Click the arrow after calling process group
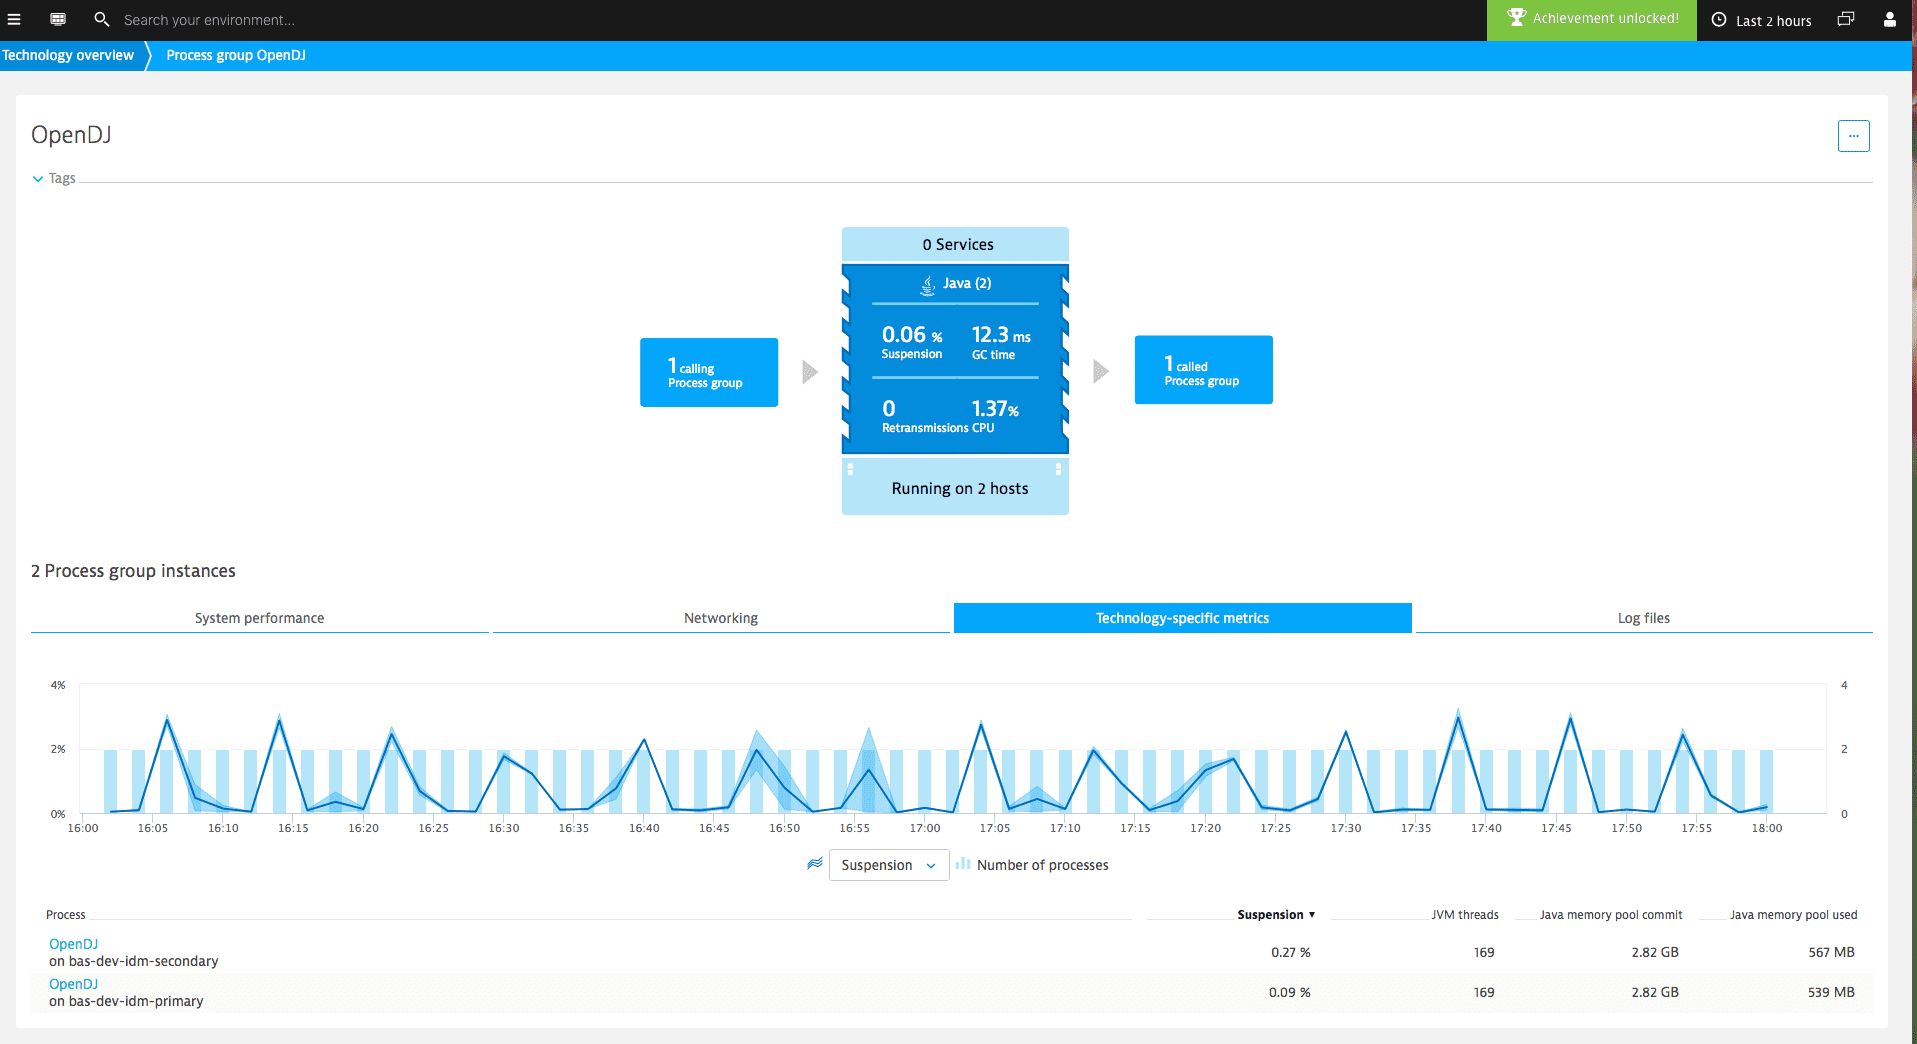 pyautogui.click(x=810, y=372)
